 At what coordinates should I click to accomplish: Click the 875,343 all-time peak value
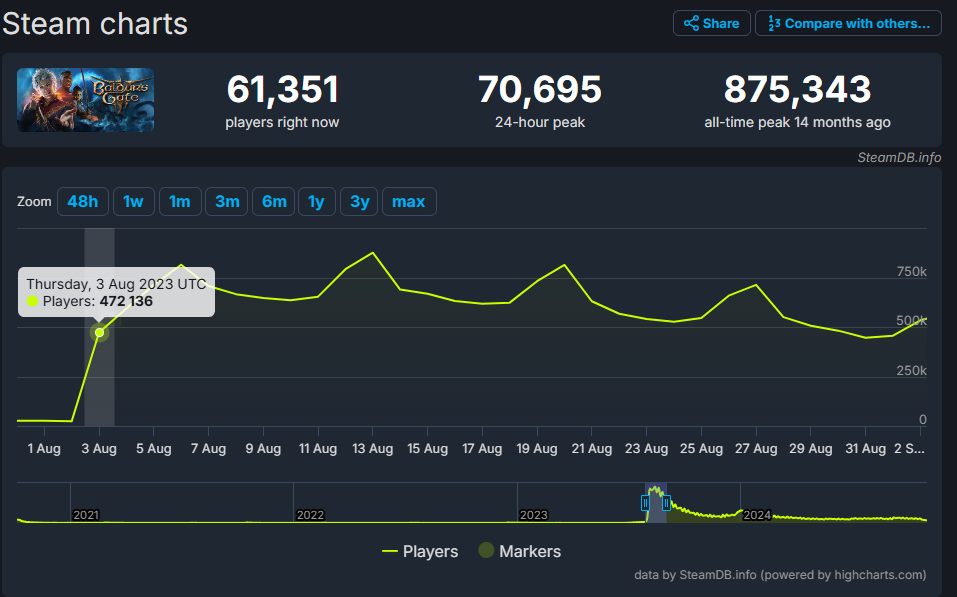coord(797,90)
